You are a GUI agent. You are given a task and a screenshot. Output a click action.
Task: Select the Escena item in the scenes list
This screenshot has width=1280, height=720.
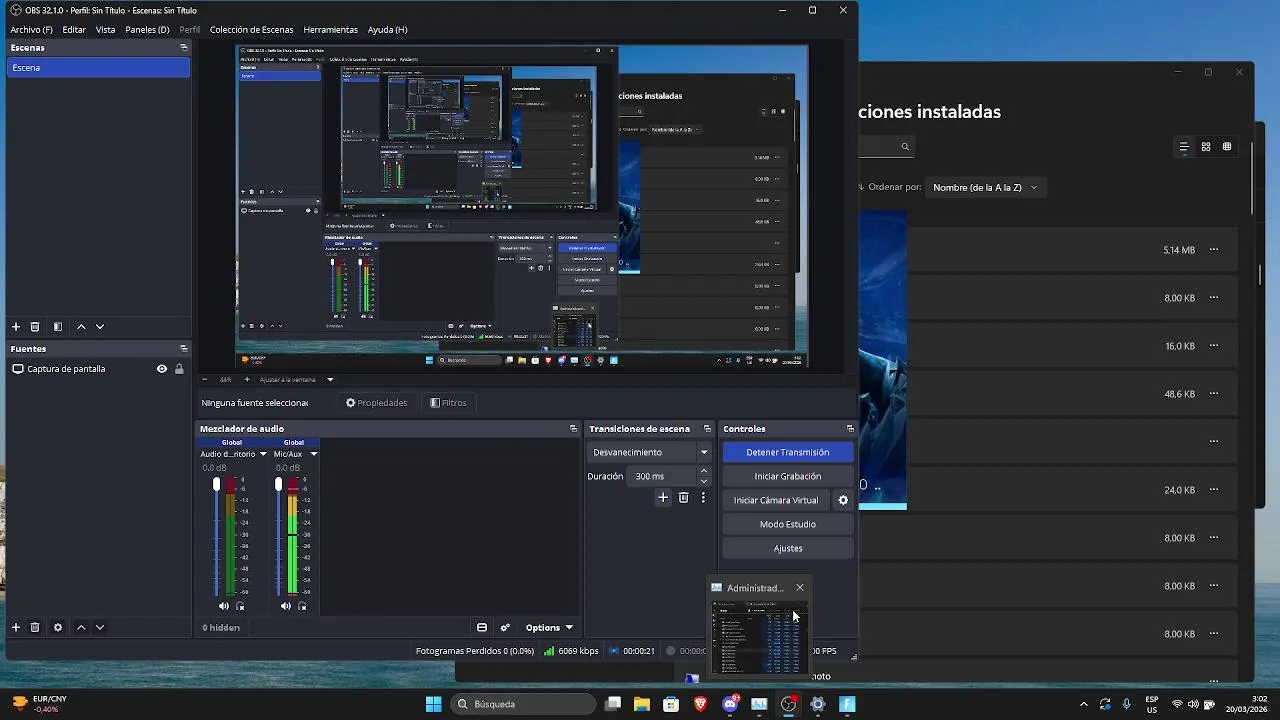(x=98, y=68)
